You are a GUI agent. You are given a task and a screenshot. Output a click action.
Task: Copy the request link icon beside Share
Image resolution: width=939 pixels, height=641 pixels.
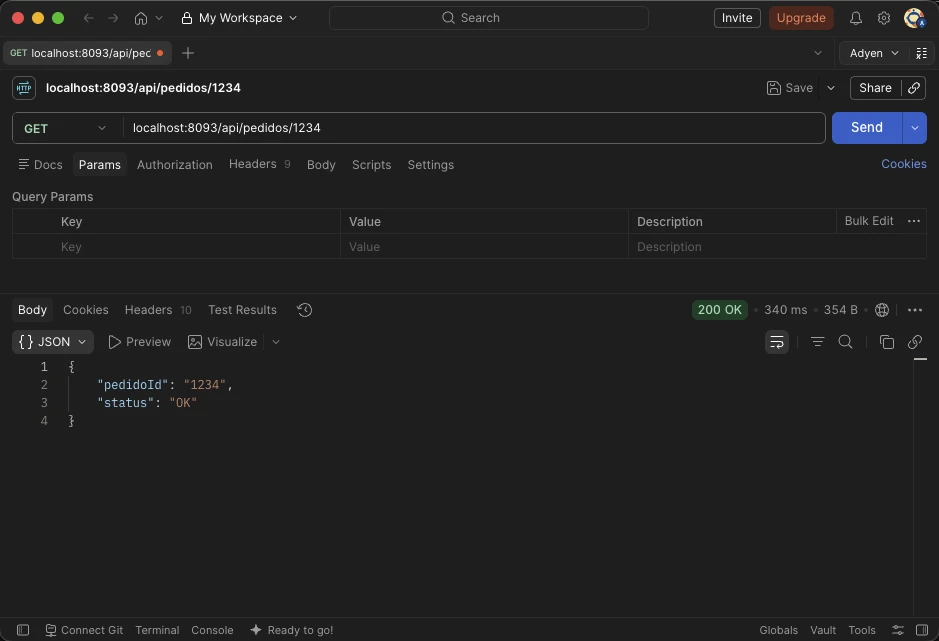click(914, 88)
